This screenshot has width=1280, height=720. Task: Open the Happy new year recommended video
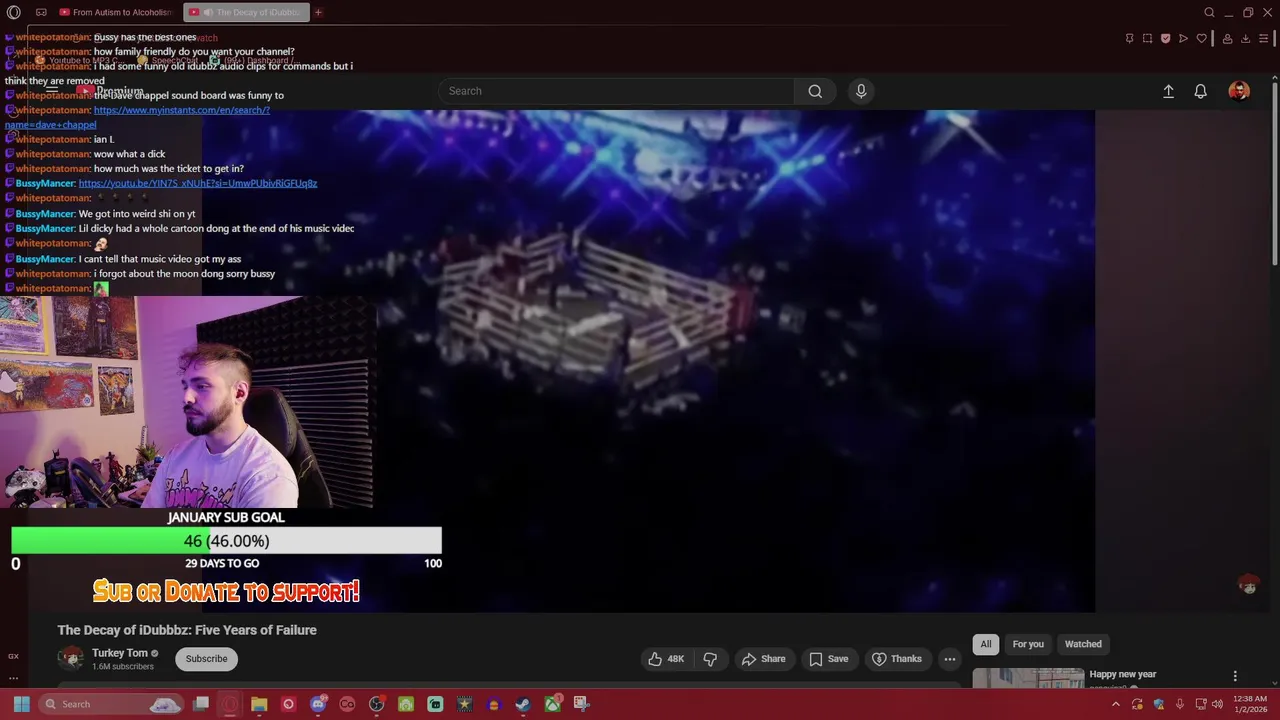click(x=1122, y=674)
